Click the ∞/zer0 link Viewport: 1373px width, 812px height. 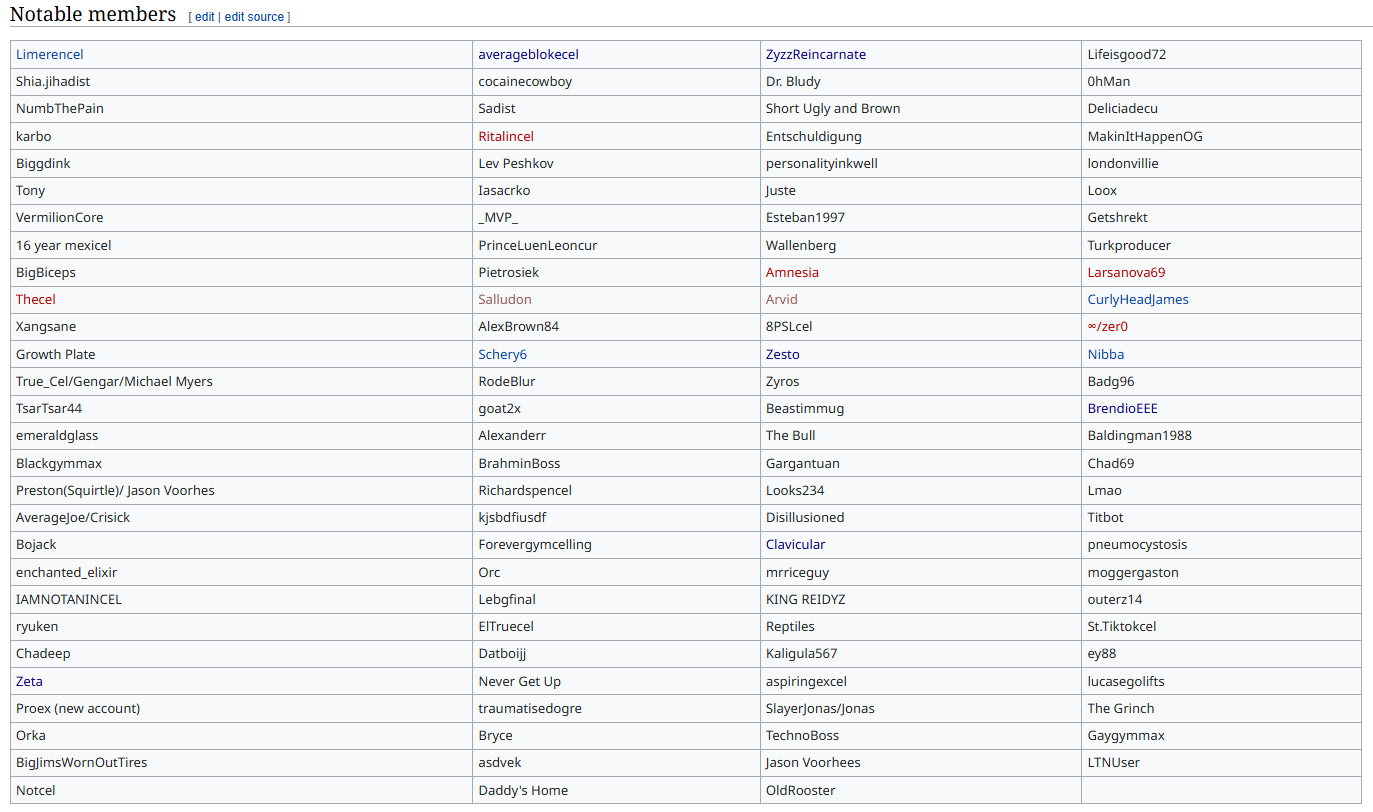[1107, 327]
